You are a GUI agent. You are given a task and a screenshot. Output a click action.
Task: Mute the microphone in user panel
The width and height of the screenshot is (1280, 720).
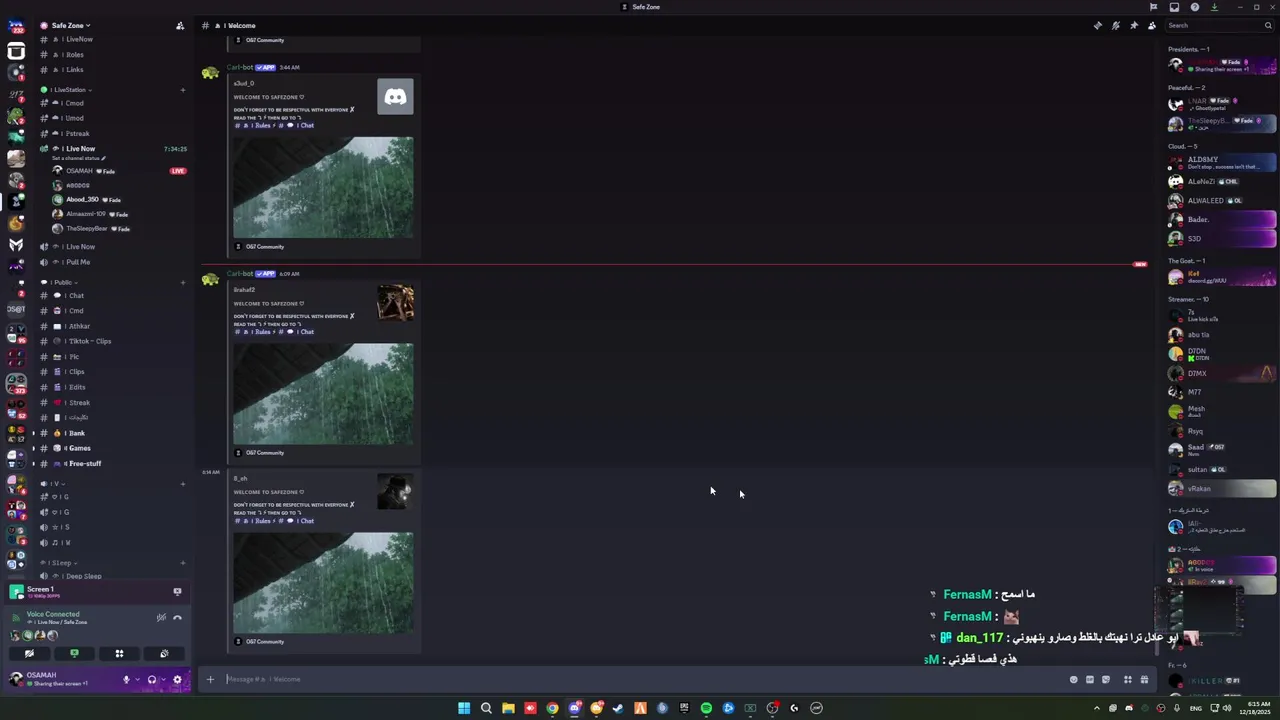click(126, 680)
